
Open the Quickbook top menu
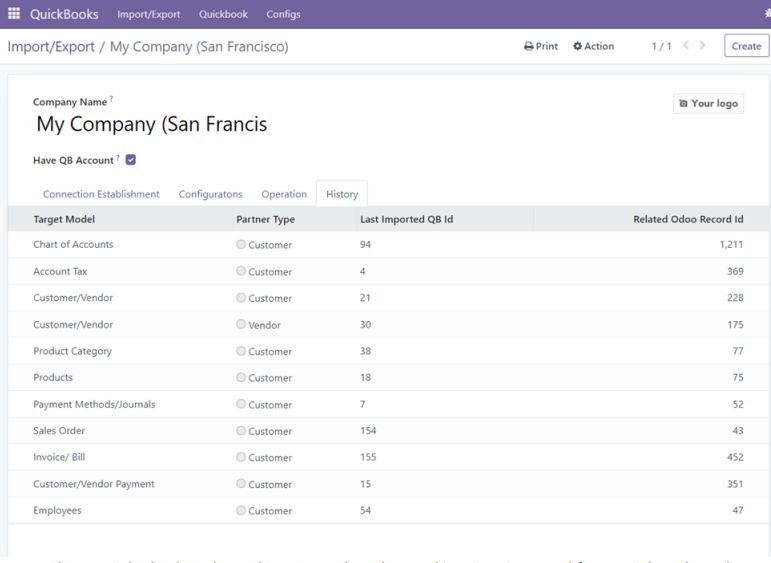pyautogui.click(x=223, y=14)
